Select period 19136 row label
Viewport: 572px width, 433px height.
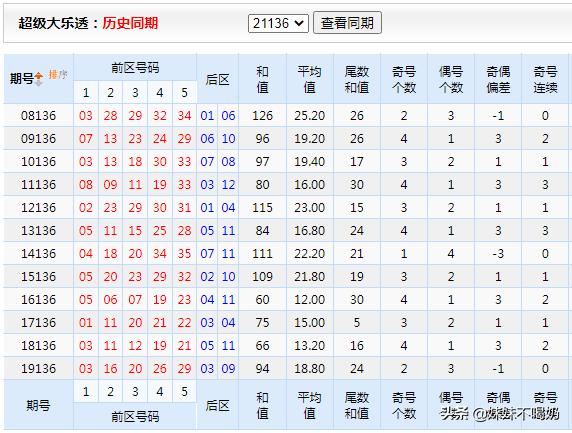pos(38,368)
